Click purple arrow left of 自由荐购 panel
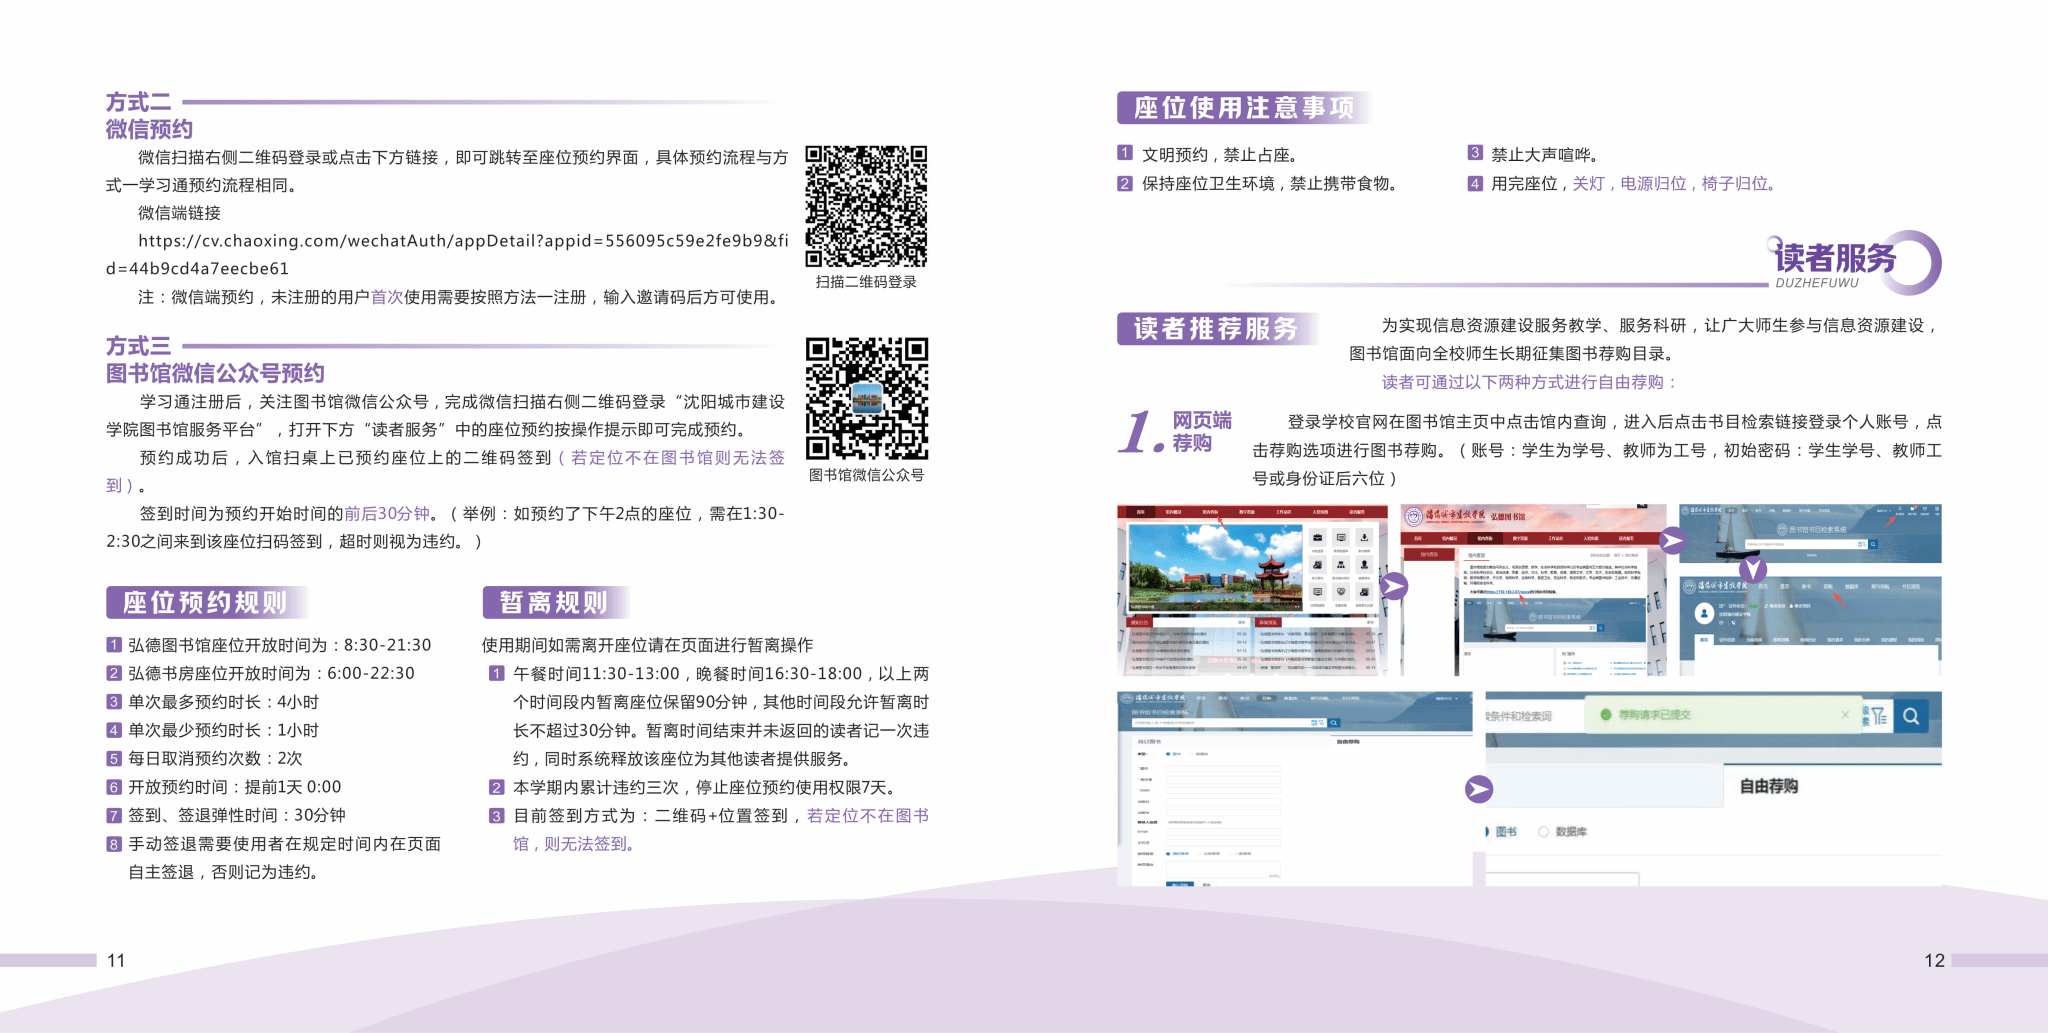2048x1033 pixels. [x=1478, y=789]
